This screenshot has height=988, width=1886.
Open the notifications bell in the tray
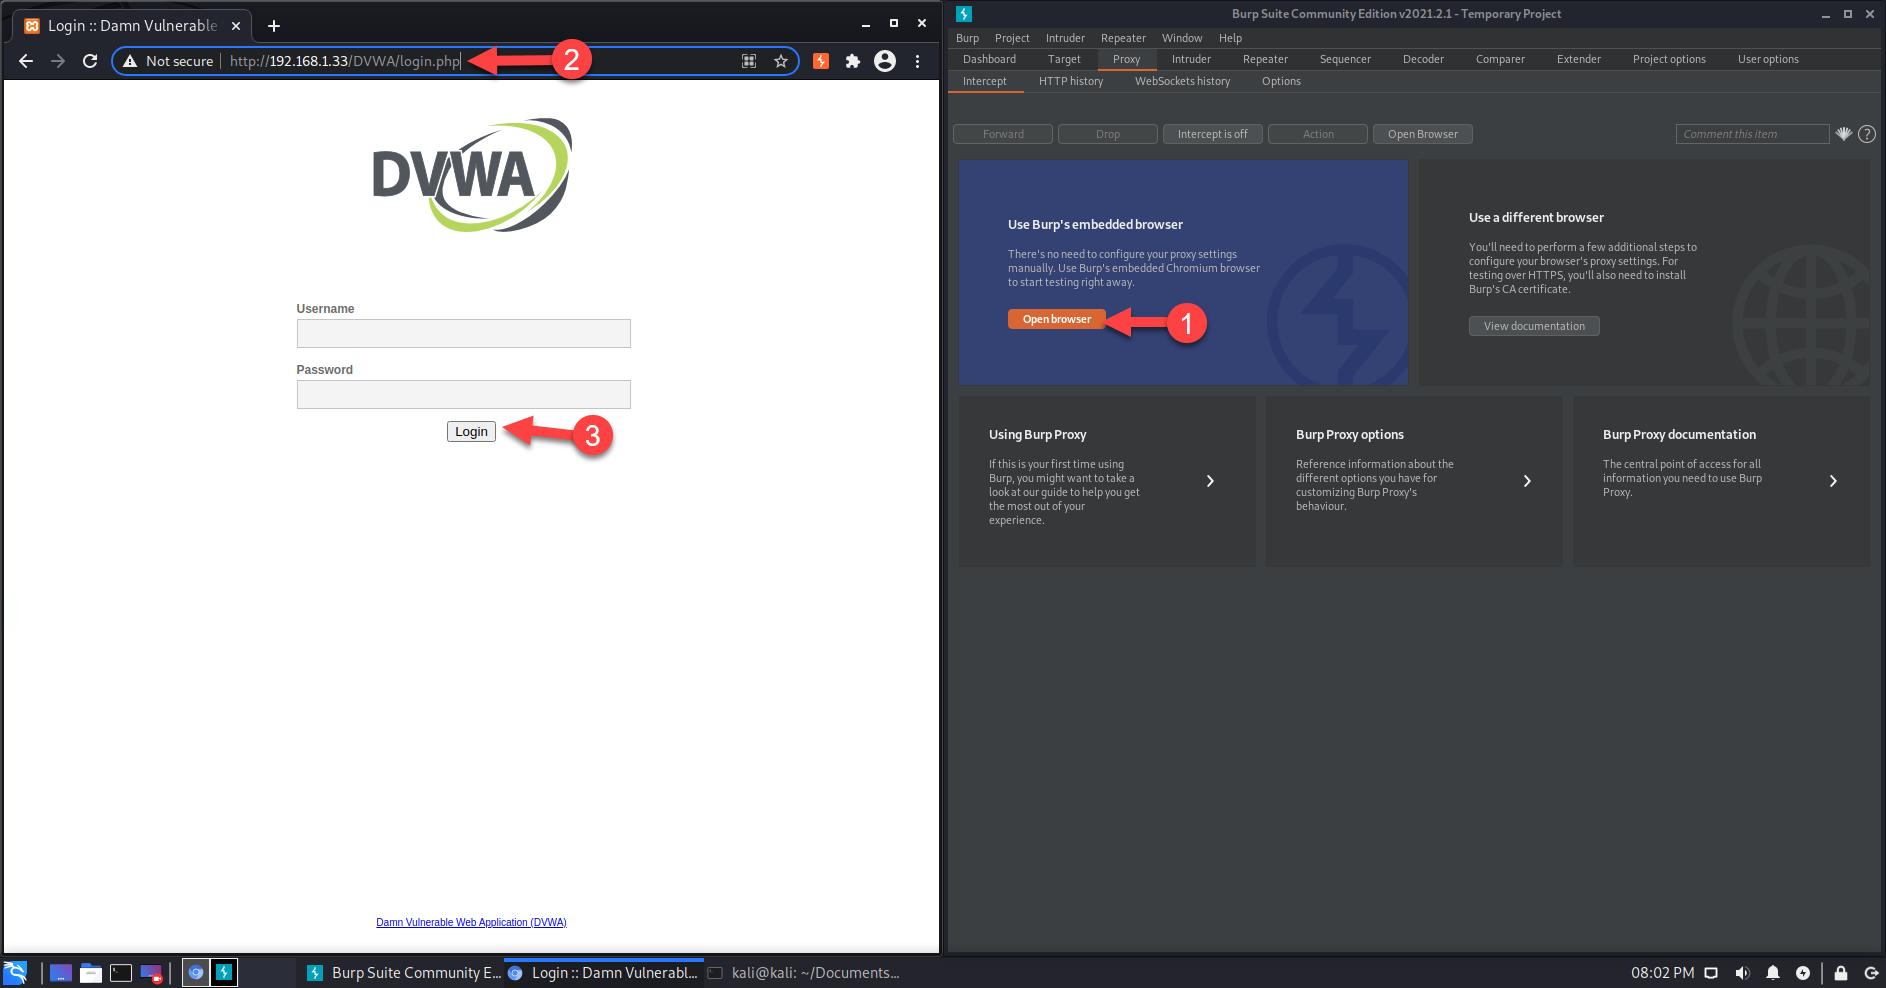[x=1773, y=973]
